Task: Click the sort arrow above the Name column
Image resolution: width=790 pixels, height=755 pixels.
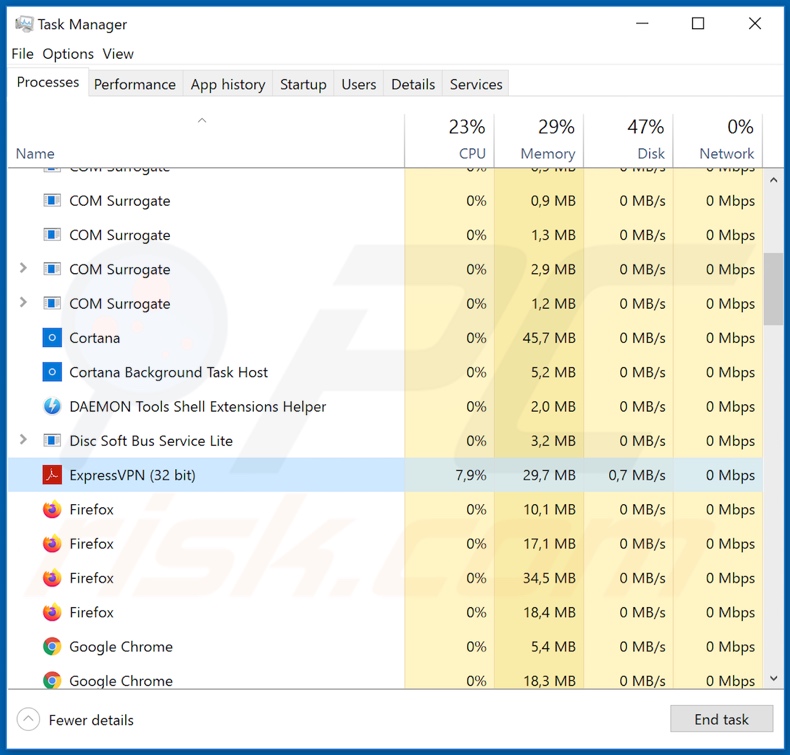Action: coord(202,120)
